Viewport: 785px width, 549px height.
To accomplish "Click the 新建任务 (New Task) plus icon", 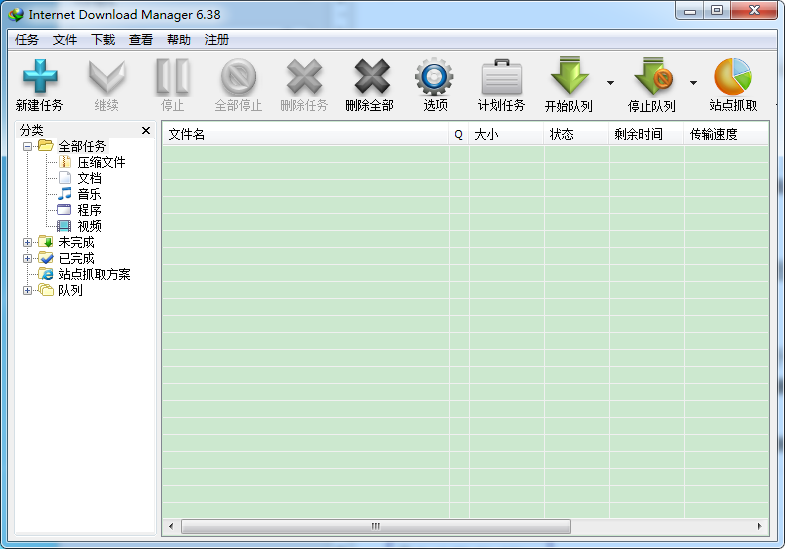I will coord(39,77).
